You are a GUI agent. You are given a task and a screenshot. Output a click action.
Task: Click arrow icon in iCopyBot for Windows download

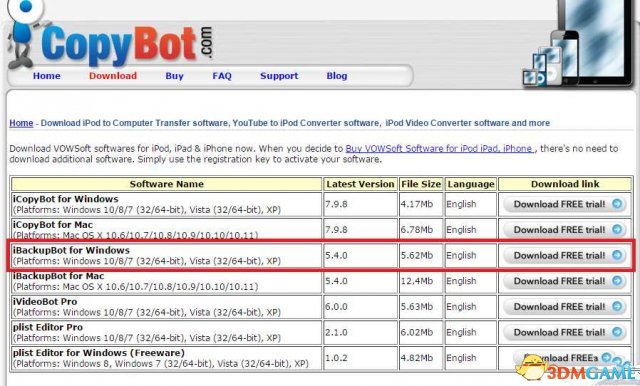click(x=617, y=204)
